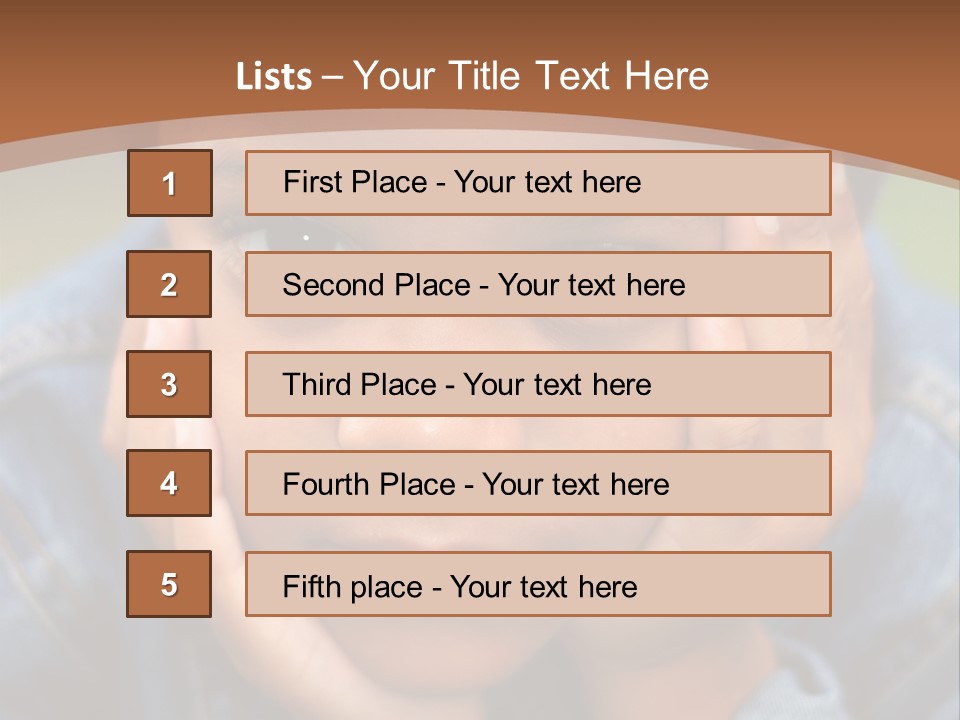The image size is (960, 720).
Task: Click blurred photo background below the fifth bar
Action: pos(480,665)
